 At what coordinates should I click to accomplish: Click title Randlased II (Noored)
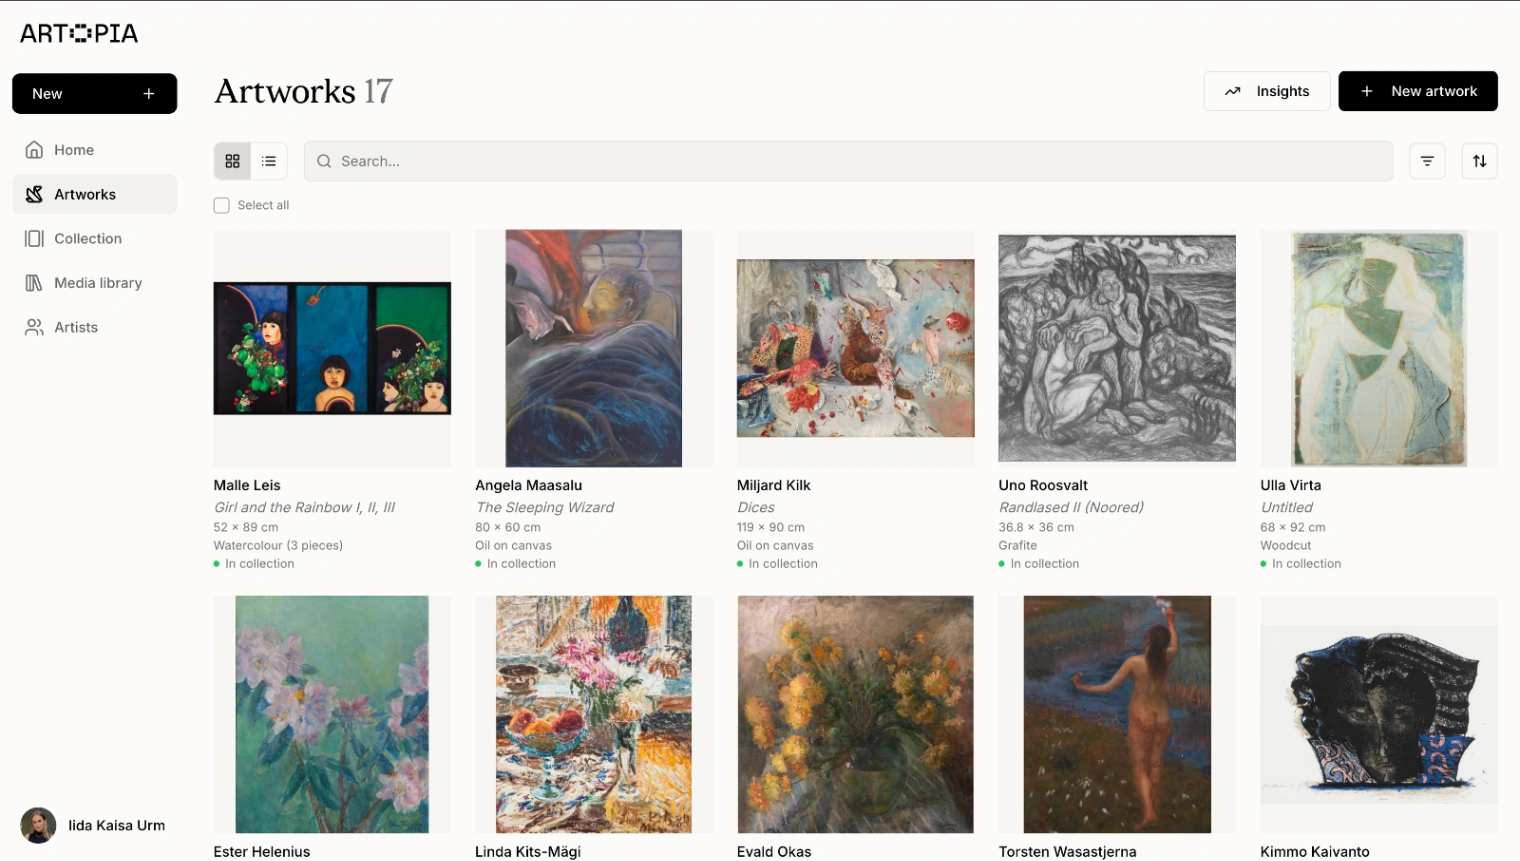click(1071, 508)
